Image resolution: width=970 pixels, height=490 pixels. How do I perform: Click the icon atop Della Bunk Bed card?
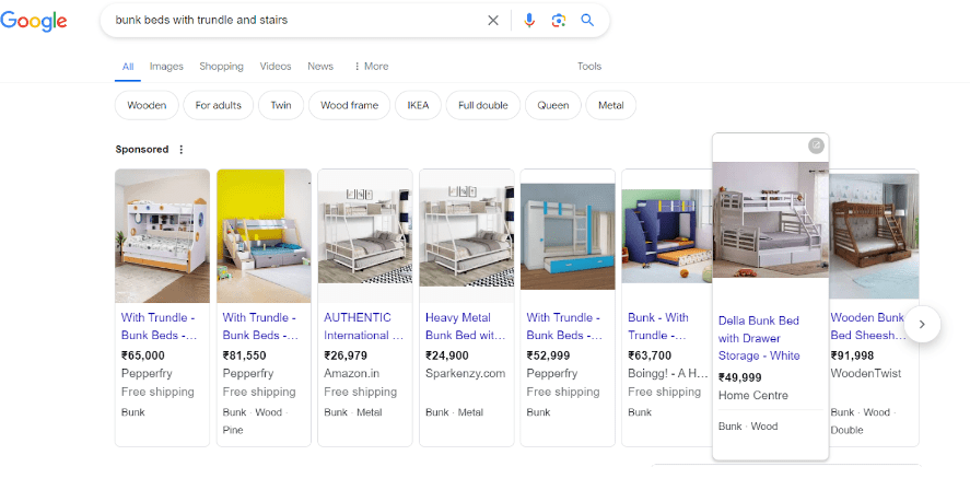816,146
